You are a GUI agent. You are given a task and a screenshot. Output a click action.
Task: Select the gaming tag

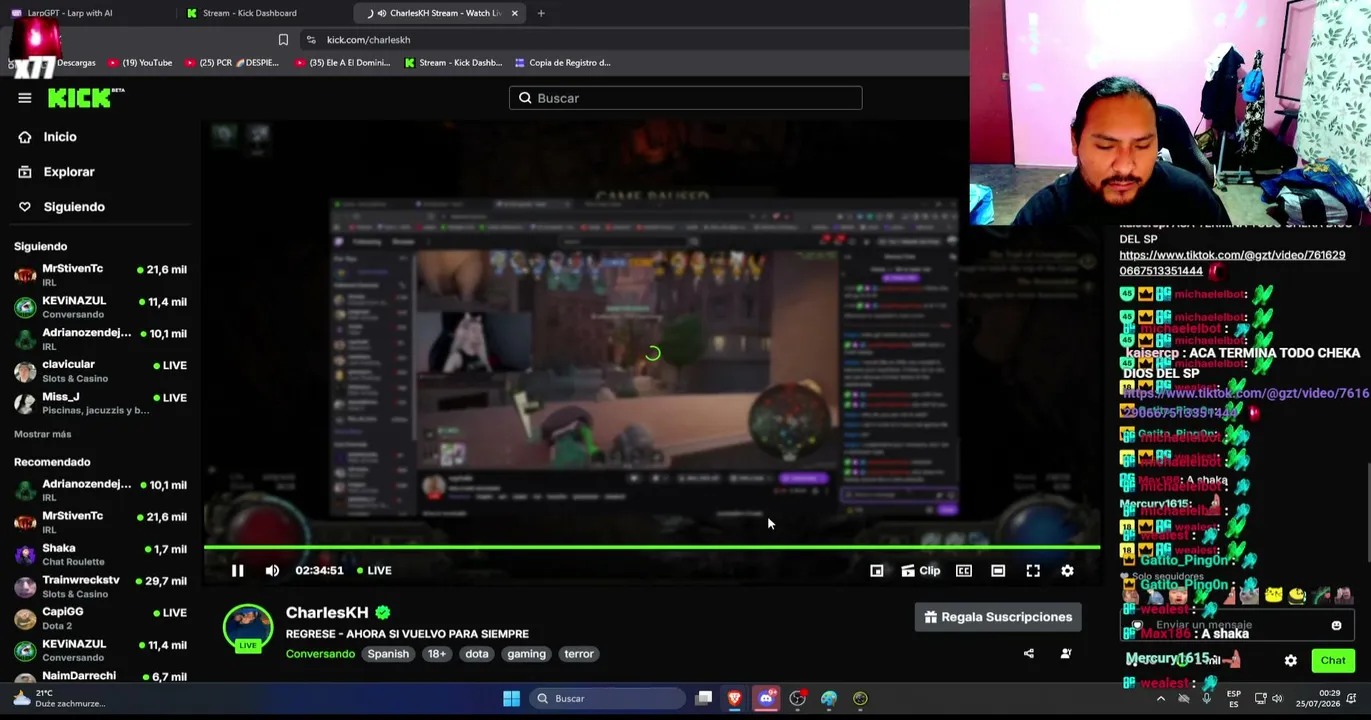tap(526, 654)
